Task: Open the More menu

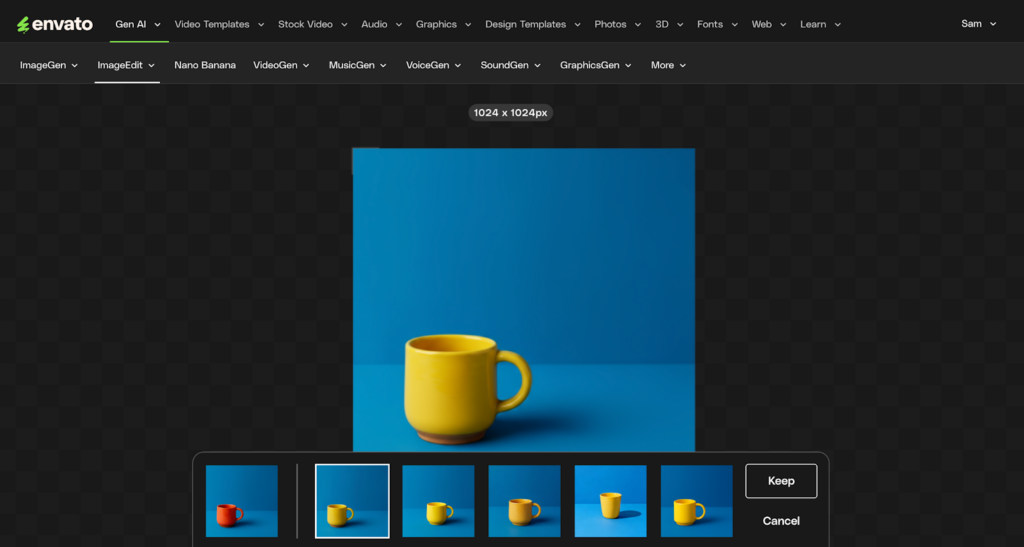Action: pos(668,65)
